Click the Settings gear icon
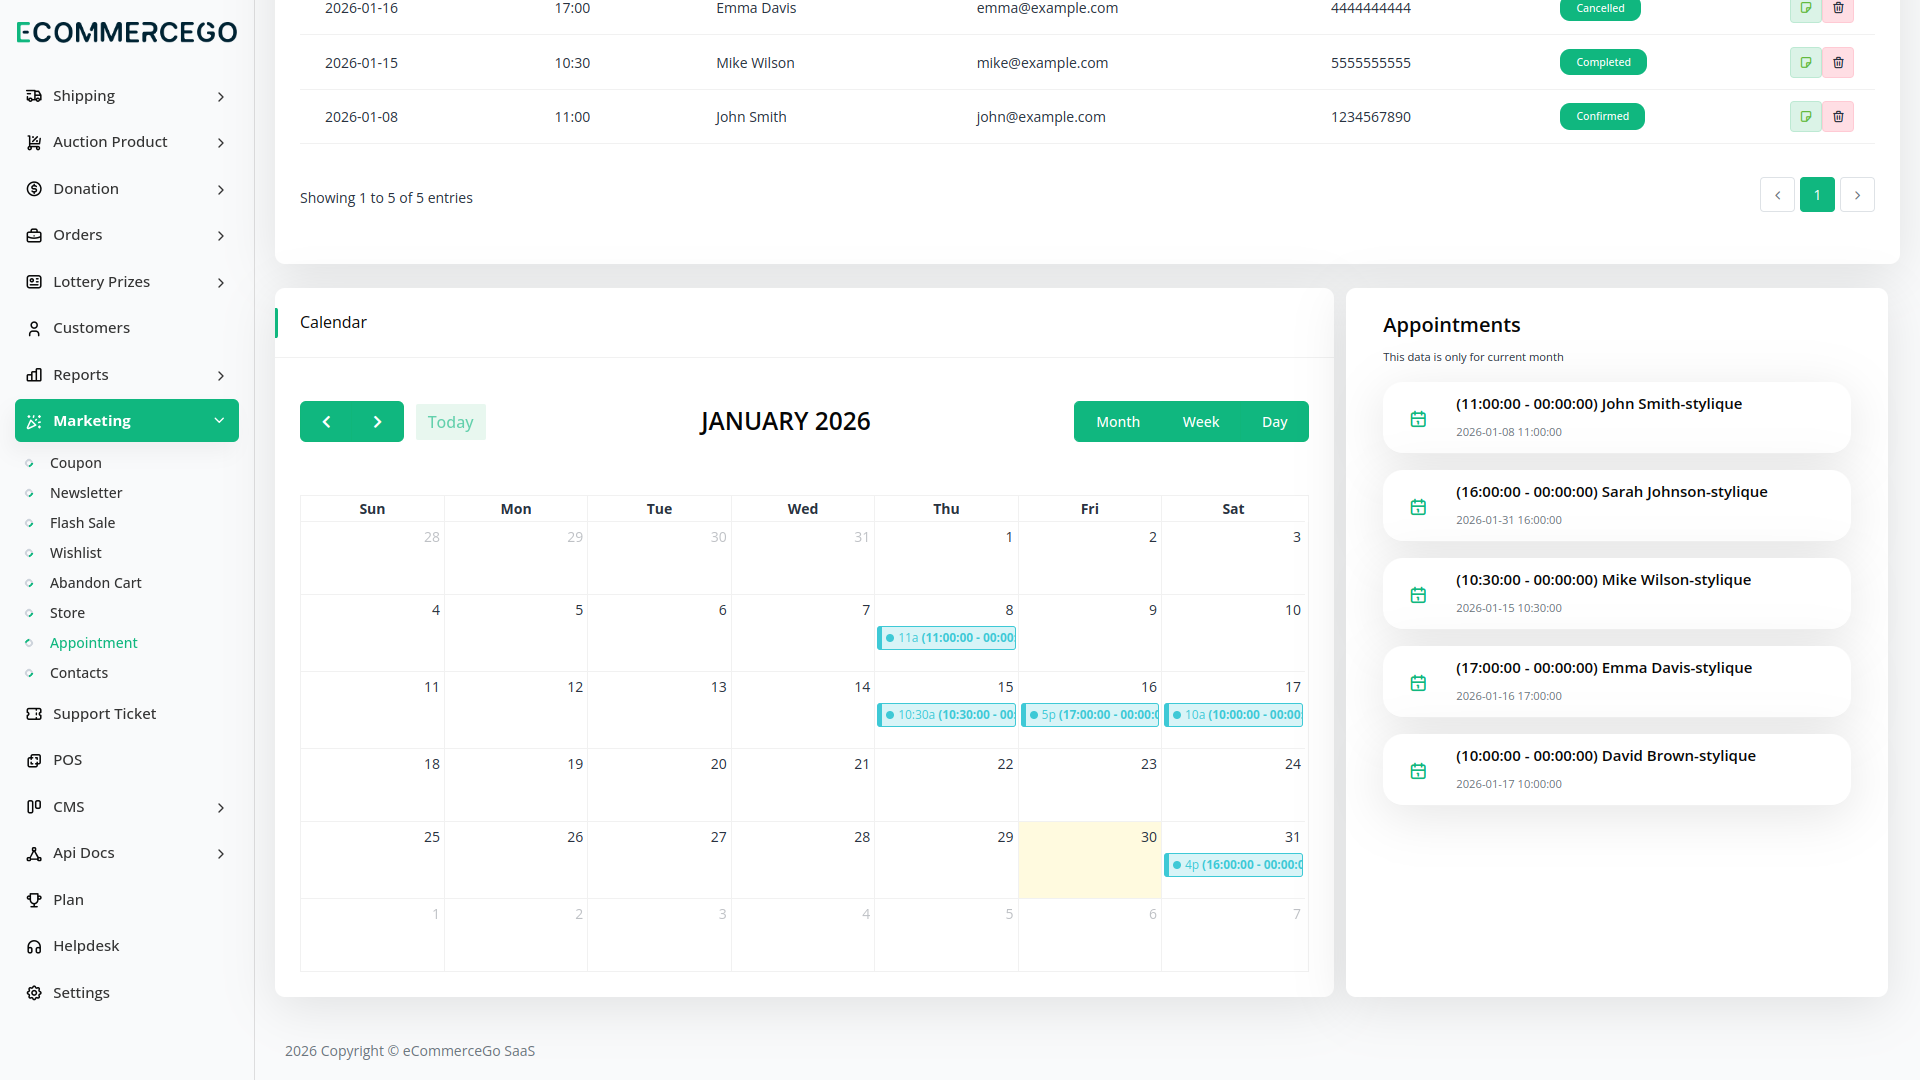 [34, 993]
